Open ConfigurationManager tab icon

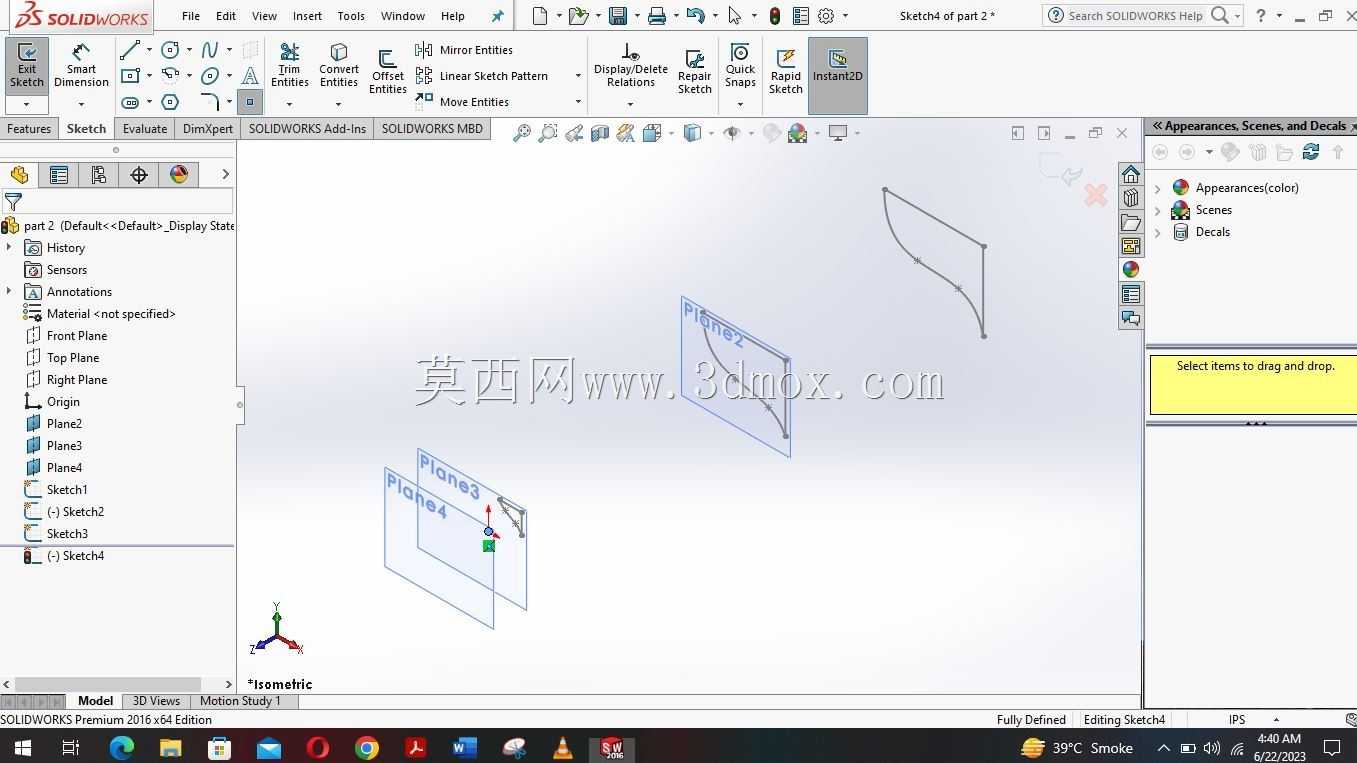pyautogui.click(x=99, y=175)
